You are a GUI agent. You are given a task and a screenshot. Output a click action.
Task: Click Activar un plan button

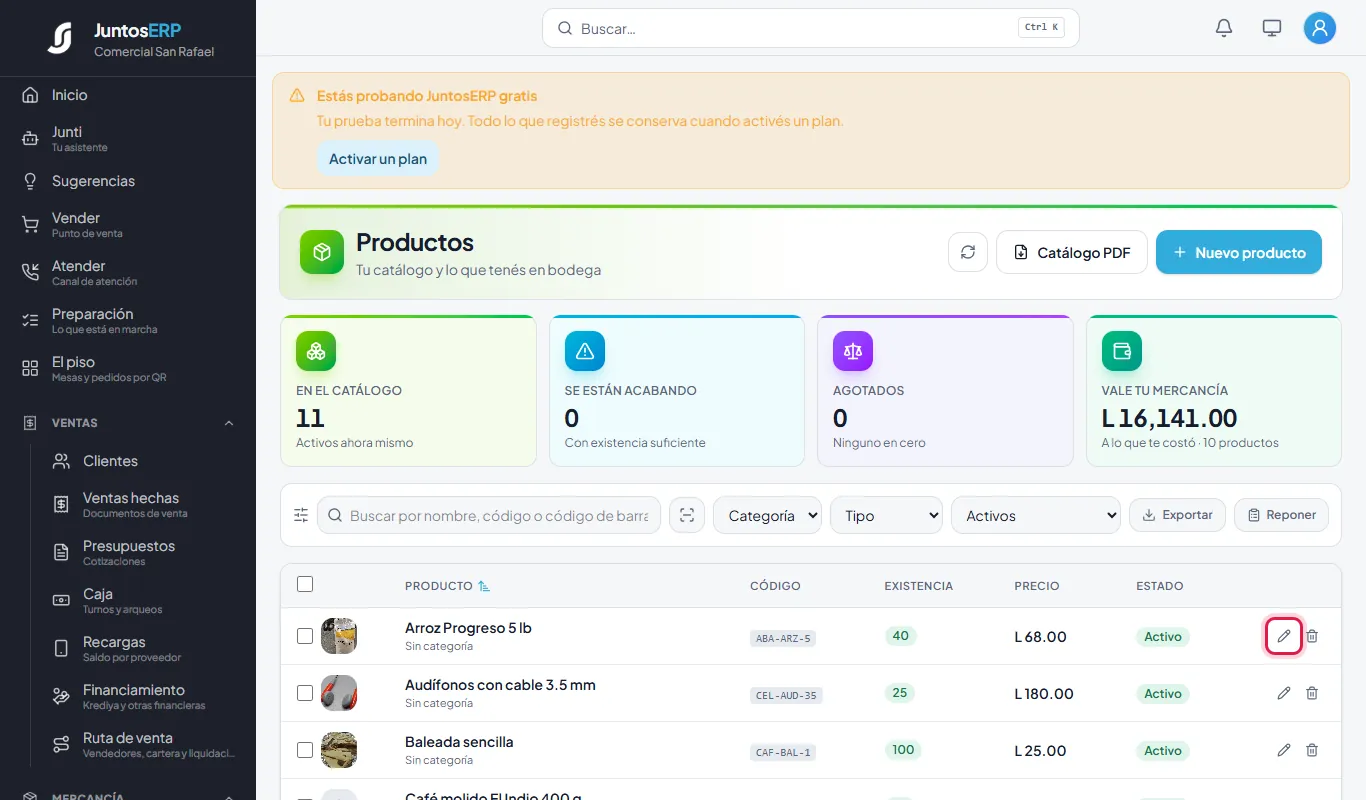pos(378,158)
